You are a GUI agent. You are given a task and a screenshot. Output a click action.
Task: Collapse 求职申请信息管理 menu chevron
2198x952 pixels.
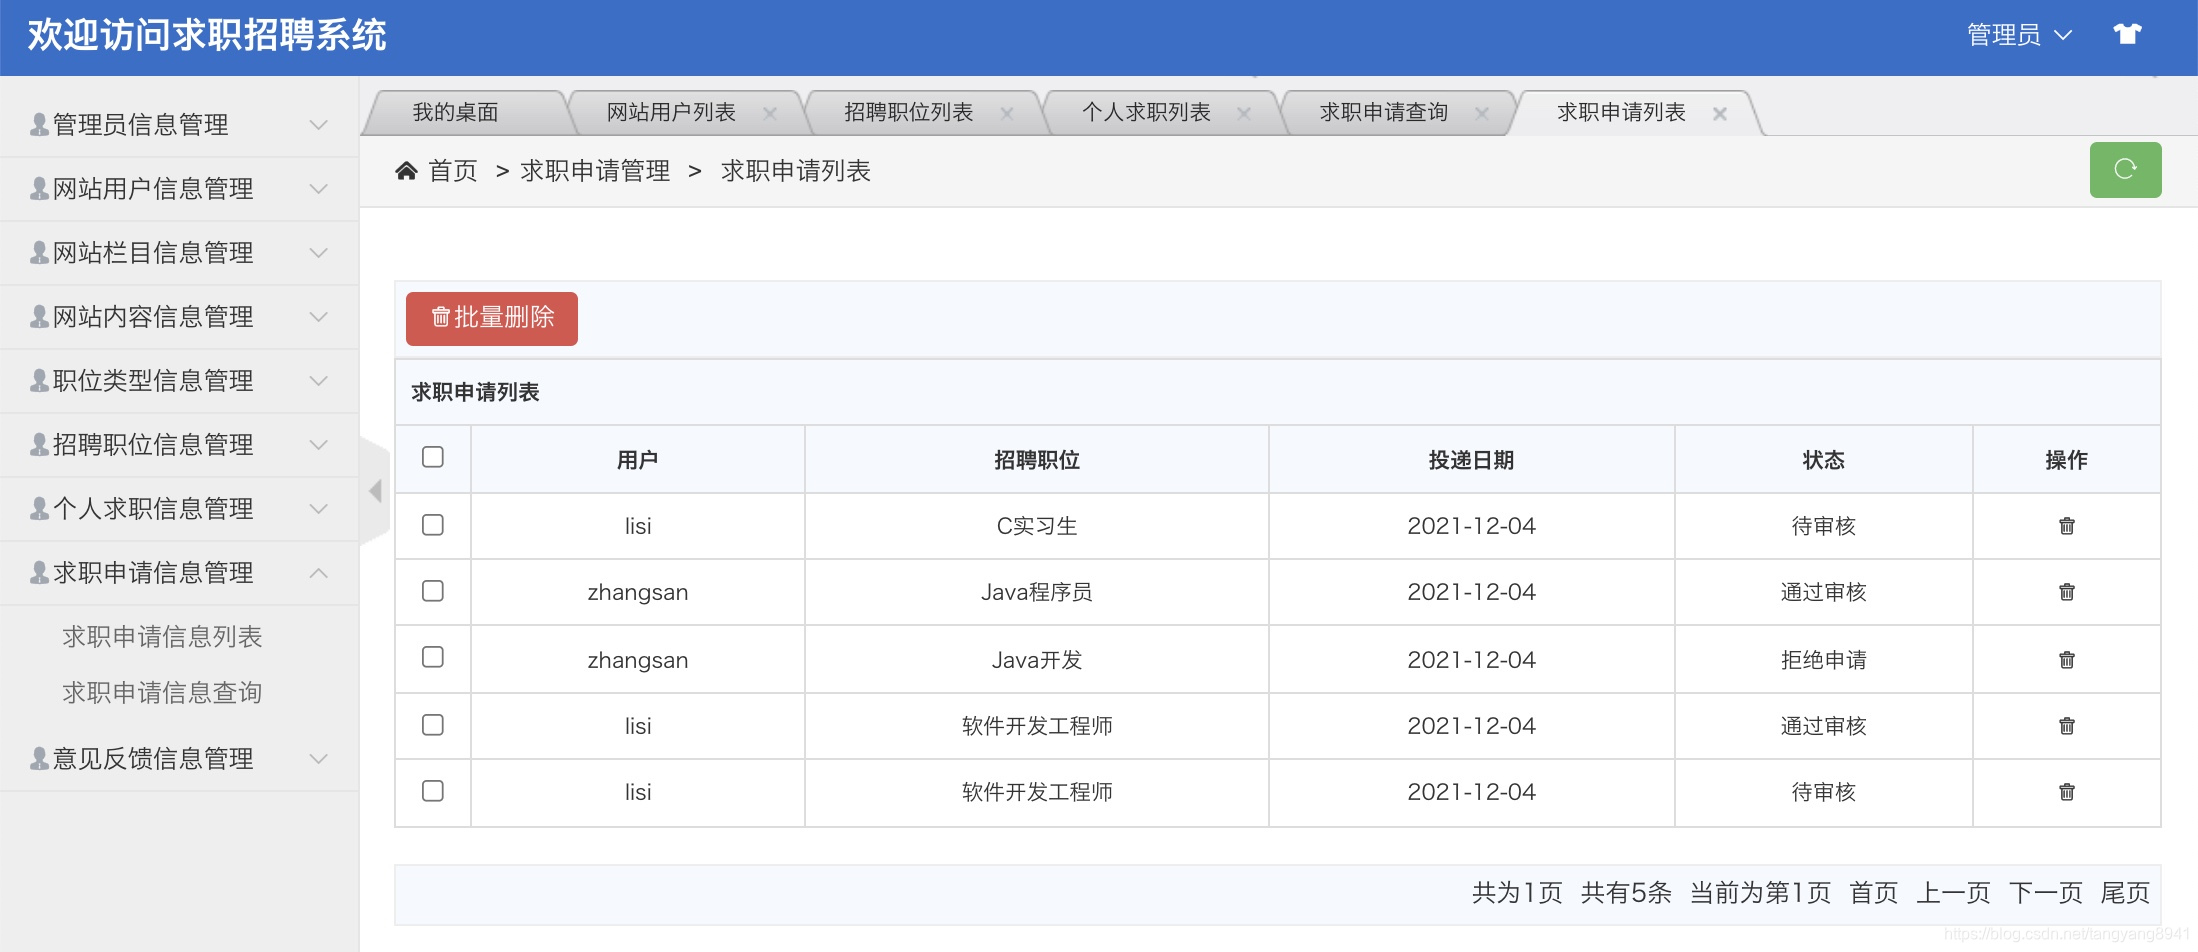319,573
